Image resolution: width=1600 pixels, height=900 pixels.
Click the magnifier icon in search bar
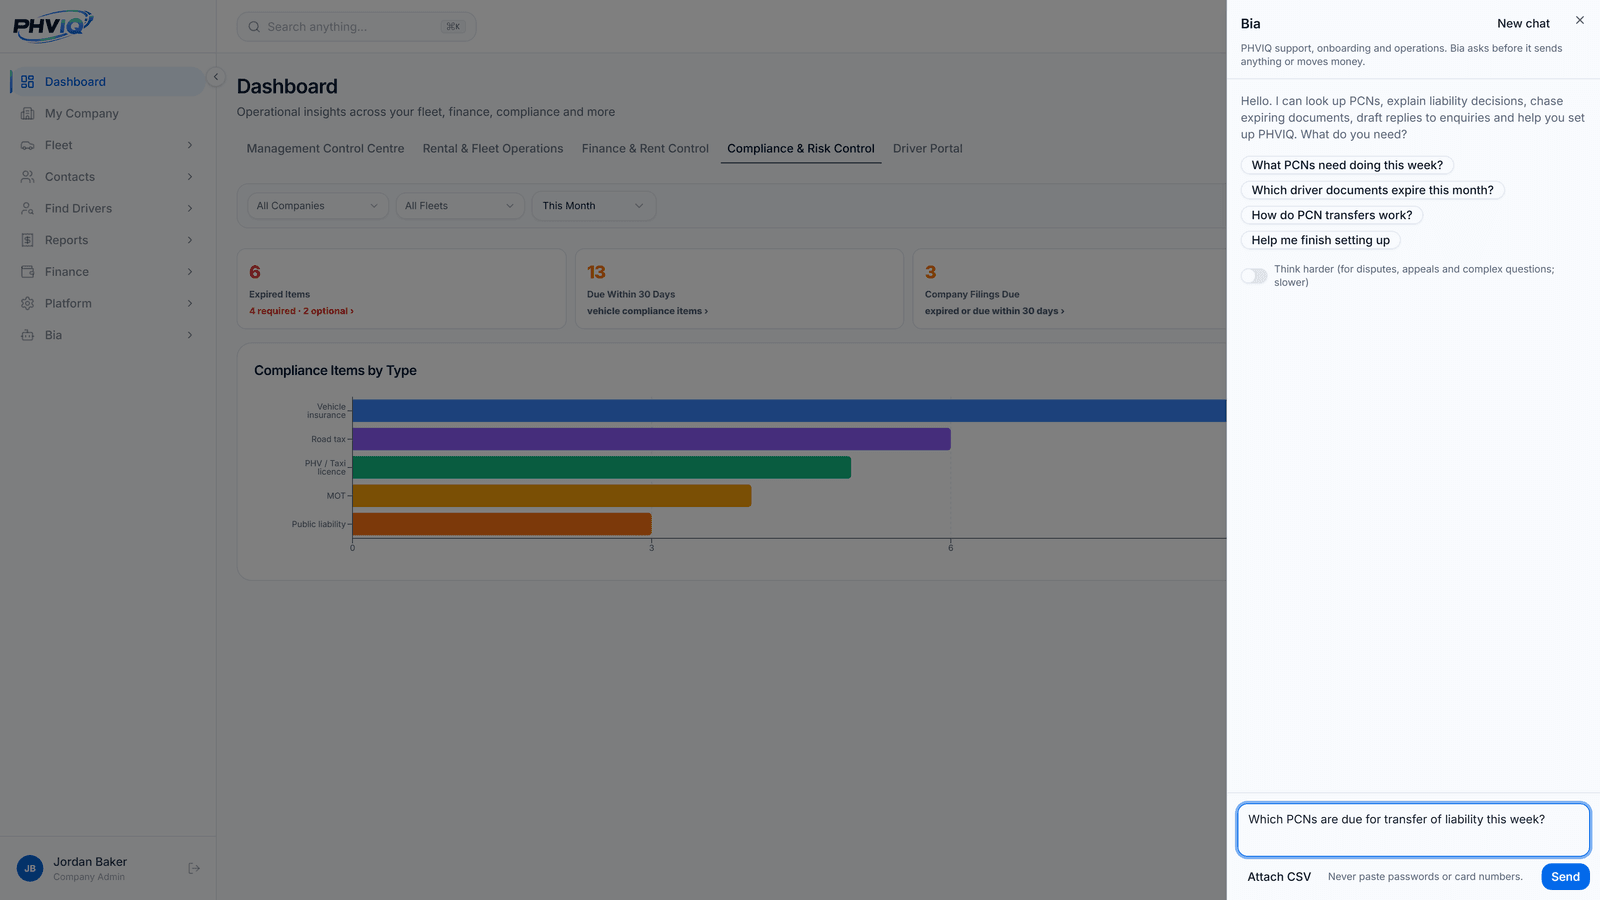tap(254, 27)
